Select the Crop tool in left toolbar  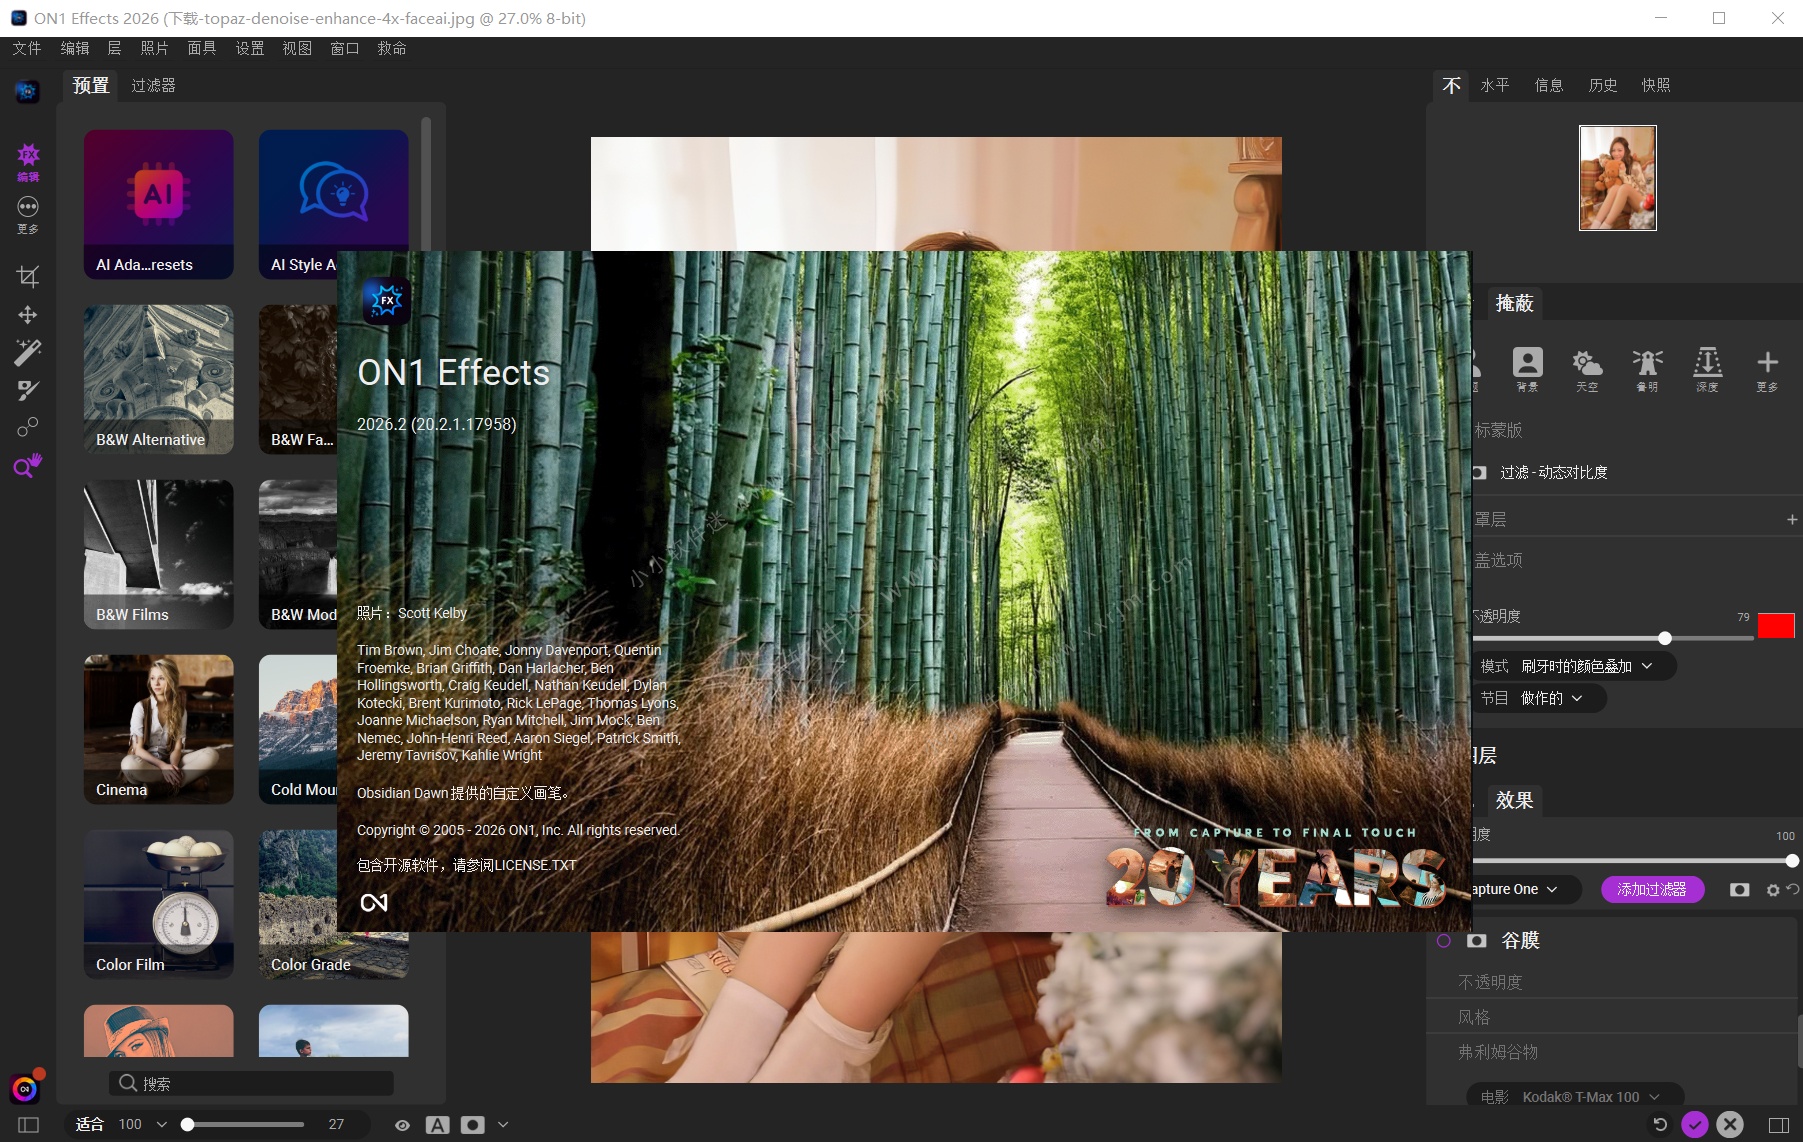[x=28, y=277]
